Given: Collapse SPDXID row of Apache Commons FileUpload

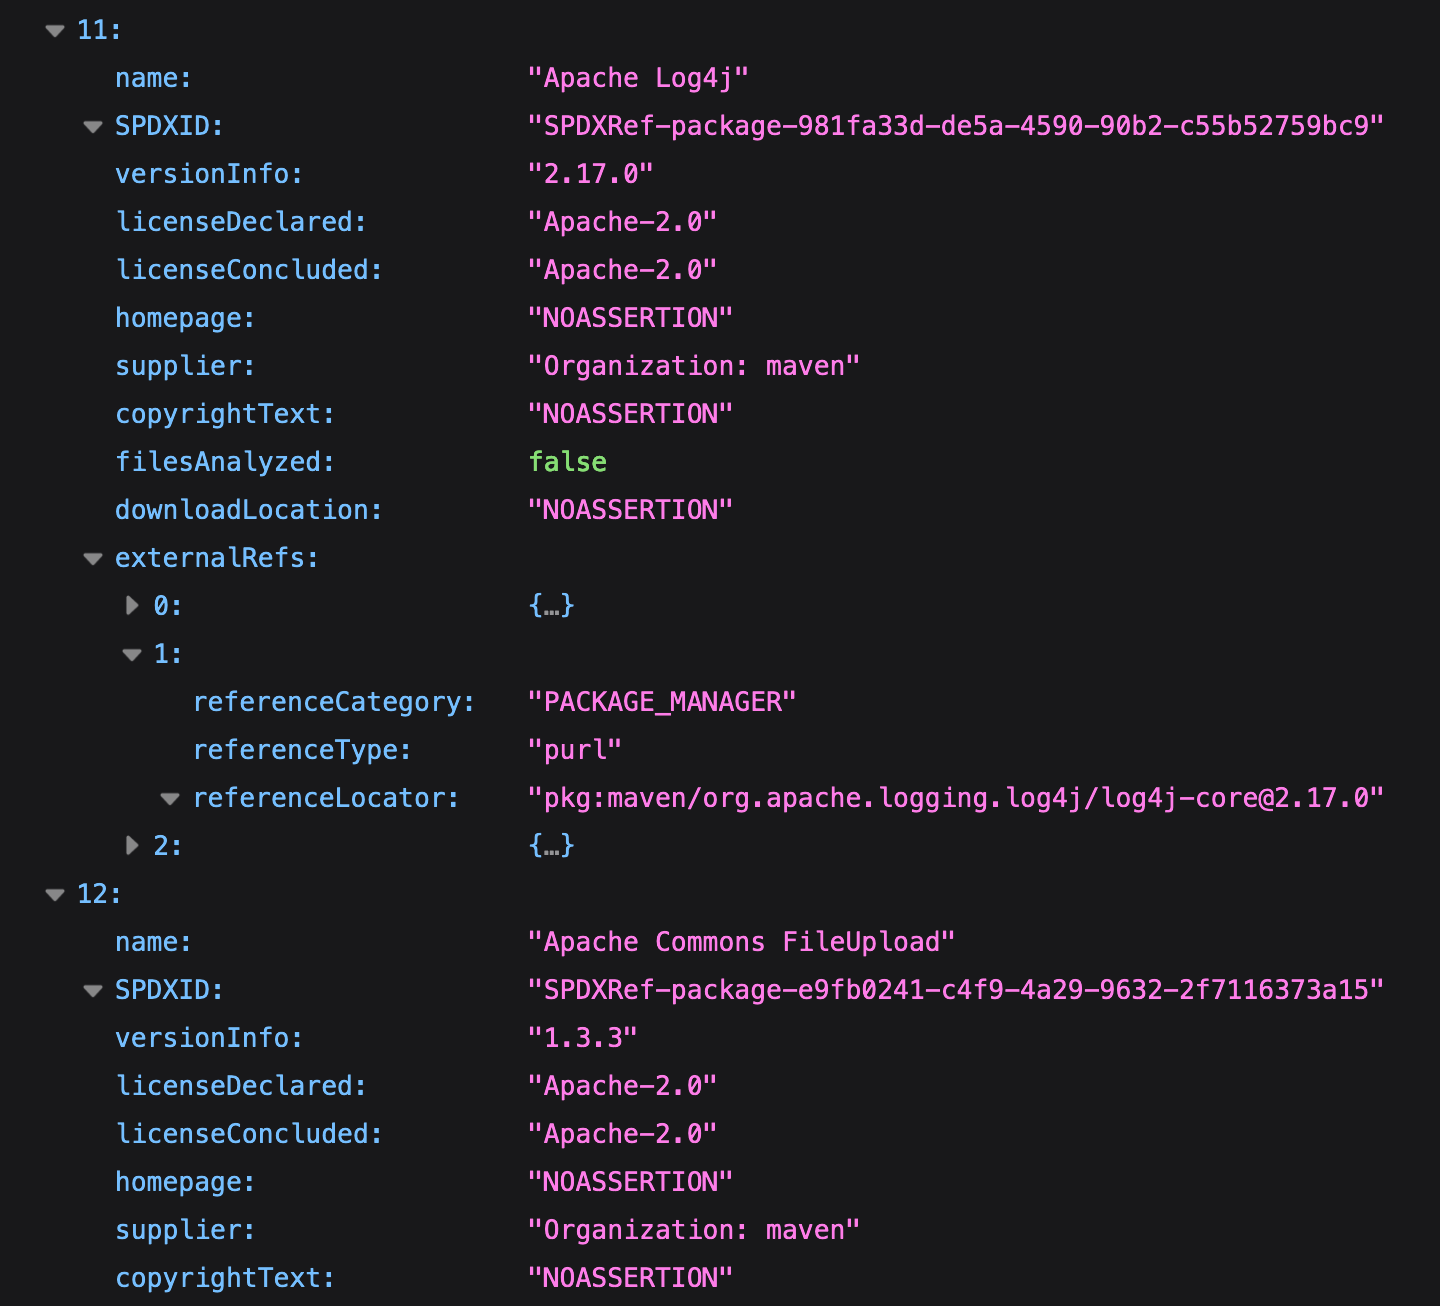Looking at the screenshot, I should pyautogui.click(x=93, y=991).
